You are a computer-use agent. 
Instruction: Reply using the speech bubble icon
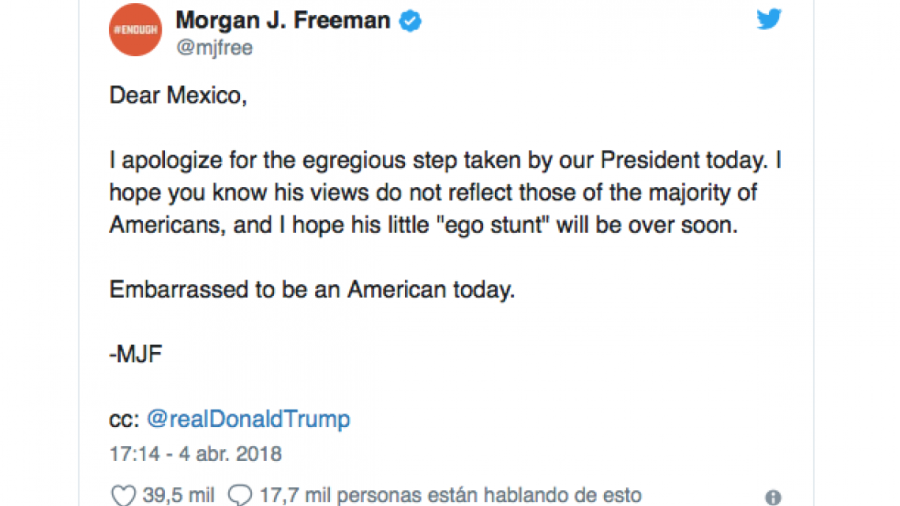[x=240, y=495]
